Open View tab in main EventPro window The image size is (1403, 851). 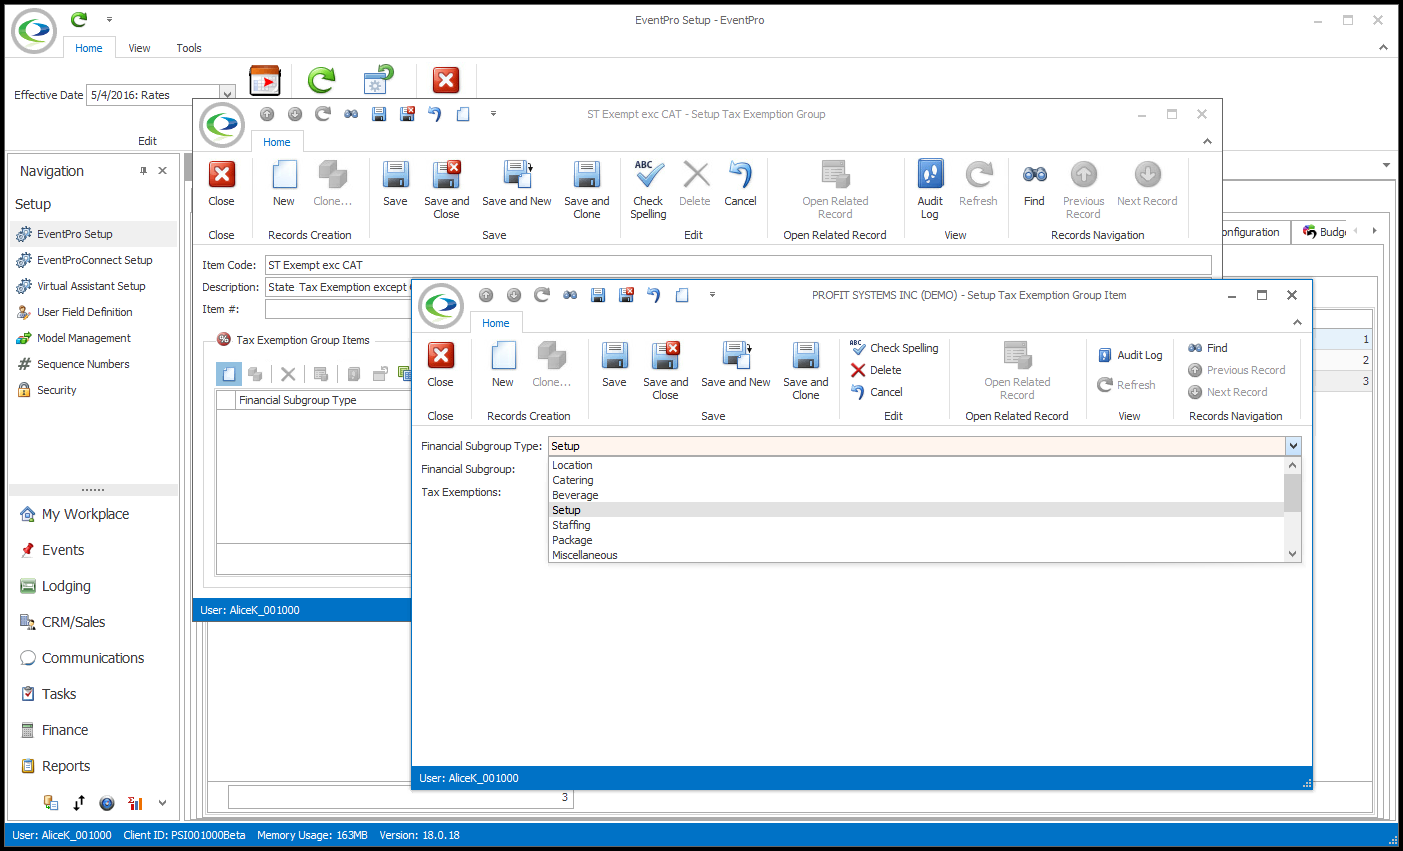(140, 48)
